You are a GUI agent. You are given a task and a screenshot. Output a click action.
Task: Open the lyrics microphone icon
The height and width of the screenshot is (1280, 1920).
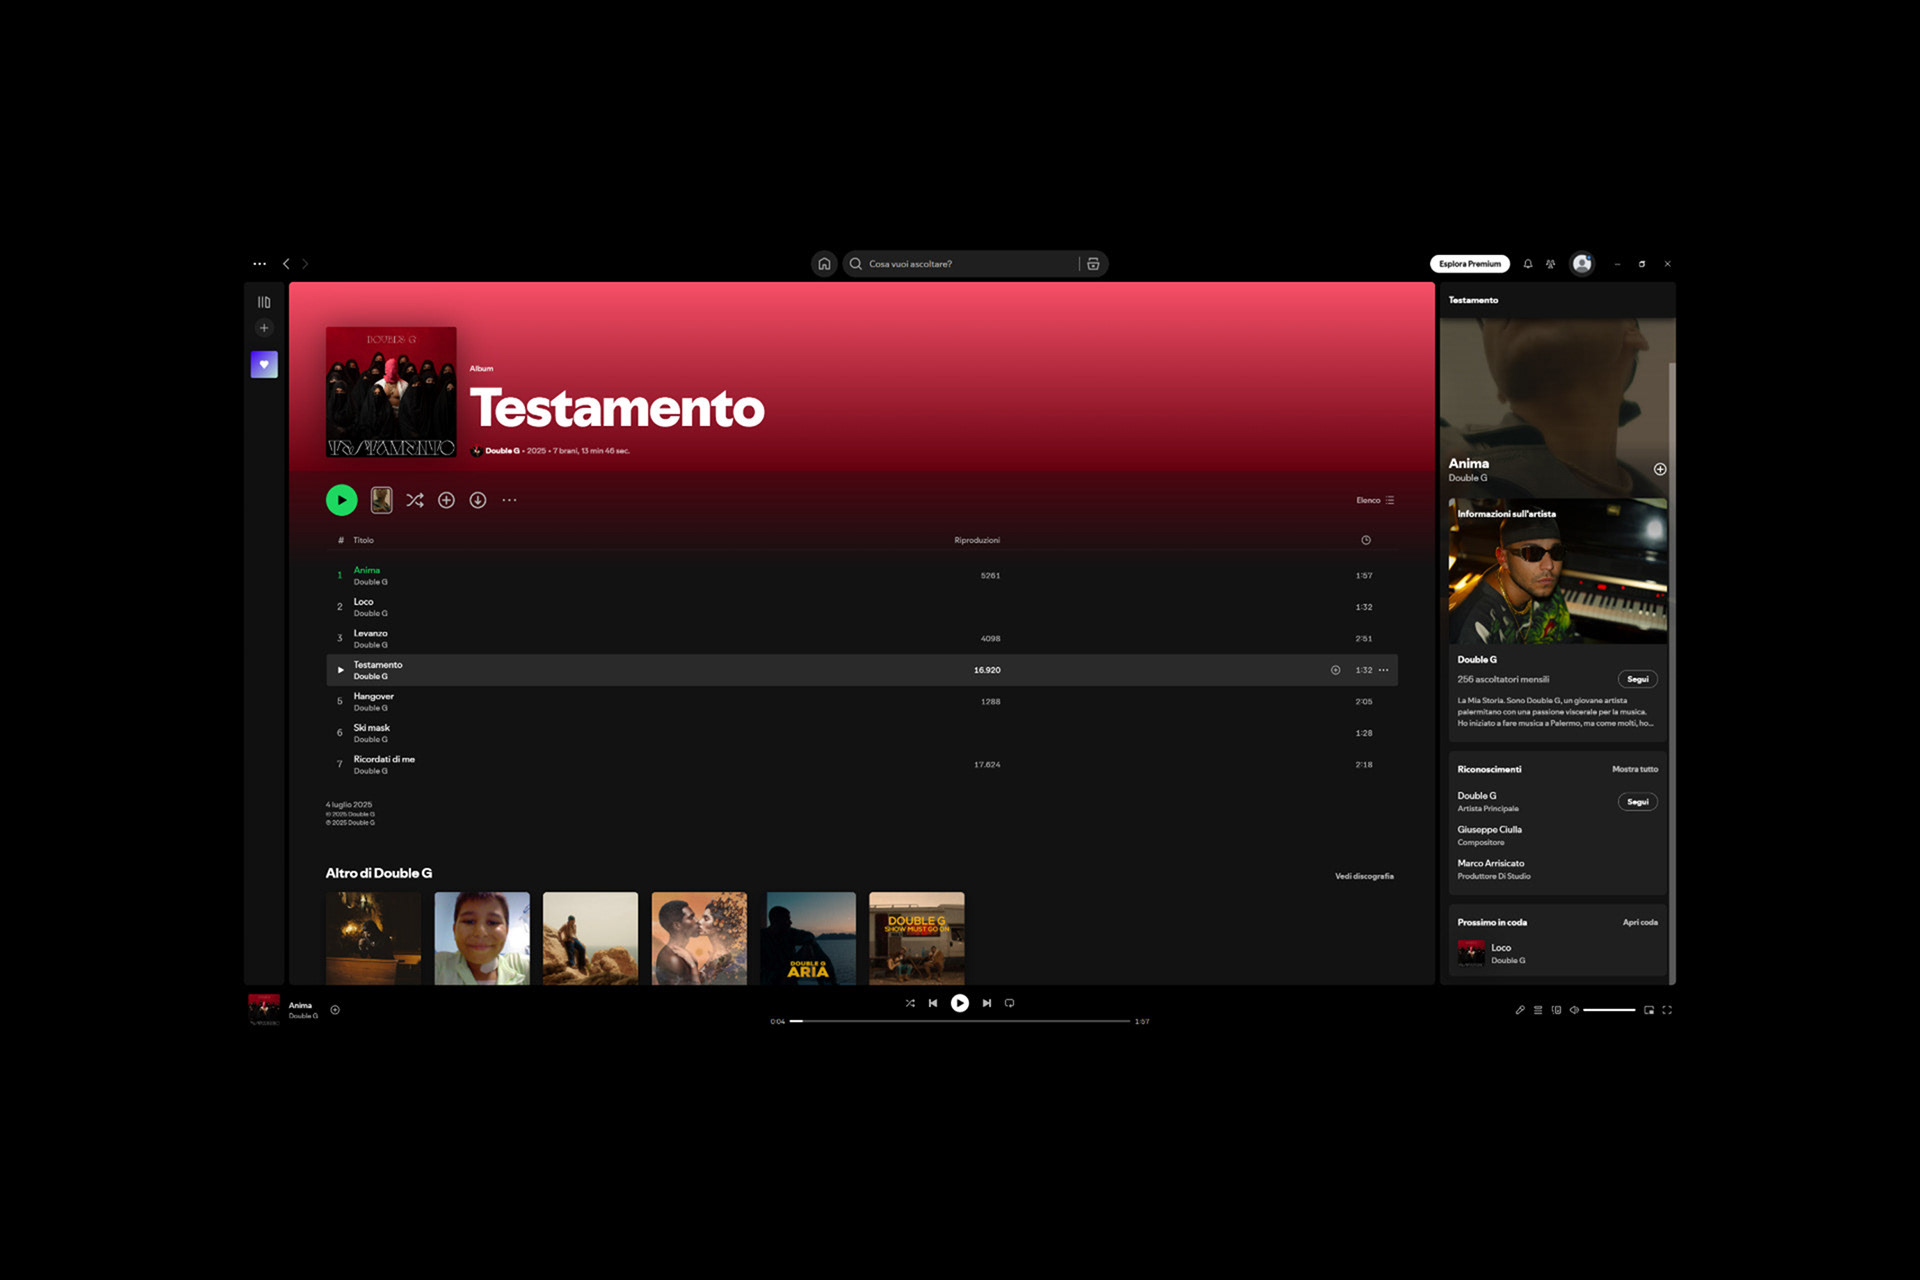1520,1010
